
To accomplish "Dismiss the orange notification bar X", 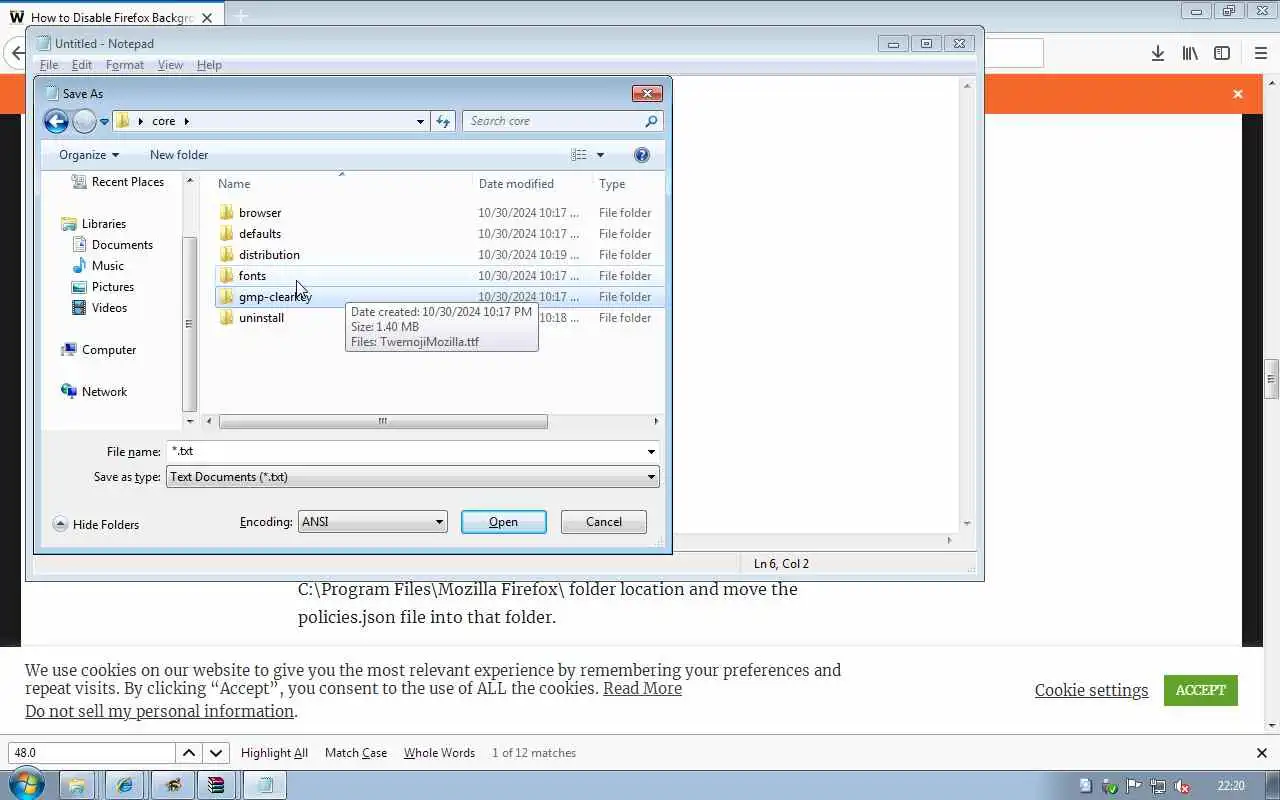I will click(x=1238, y=94).
